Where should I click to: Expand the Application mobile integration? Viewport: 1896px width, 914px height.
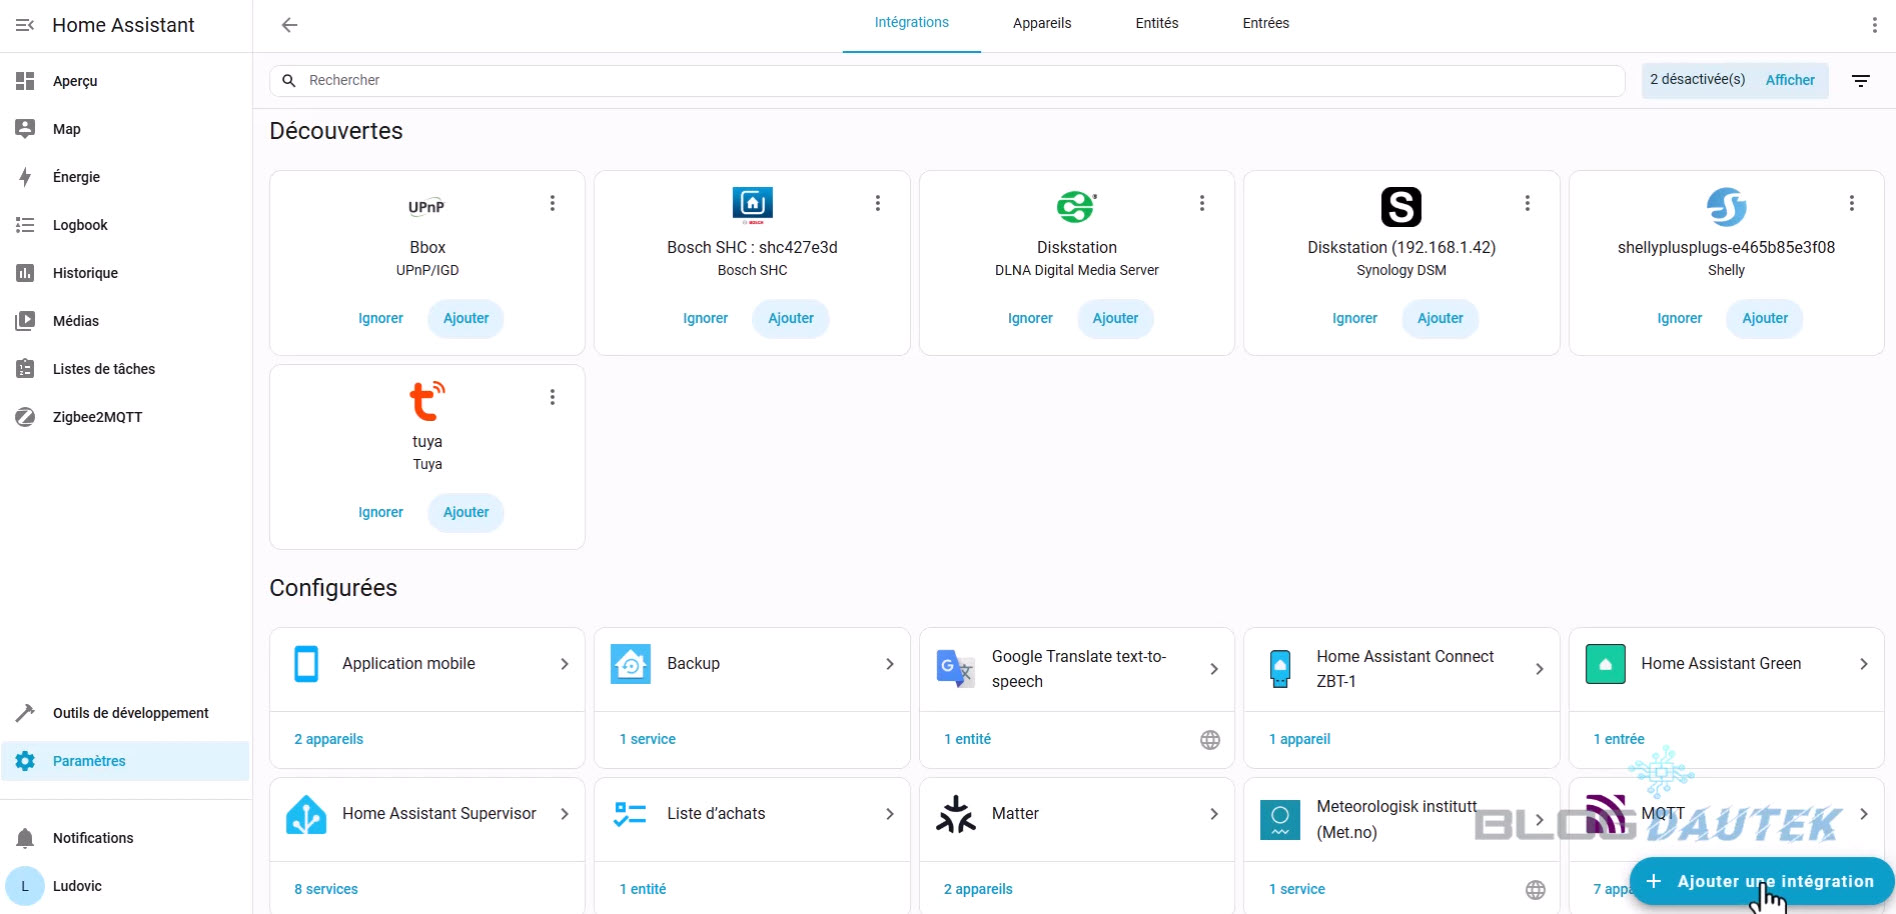point(564,664)
